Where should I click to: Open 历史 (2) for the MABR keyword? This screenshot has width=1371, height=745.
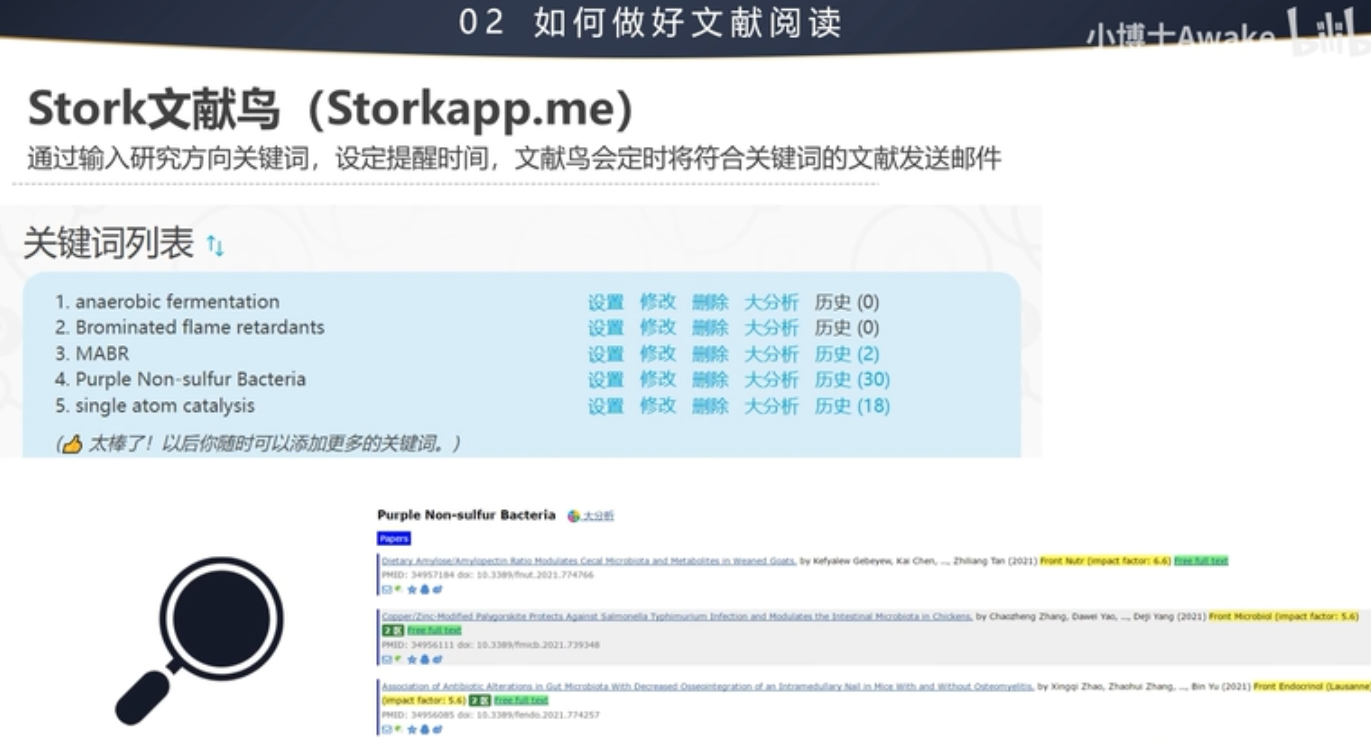tap(847, 354)
